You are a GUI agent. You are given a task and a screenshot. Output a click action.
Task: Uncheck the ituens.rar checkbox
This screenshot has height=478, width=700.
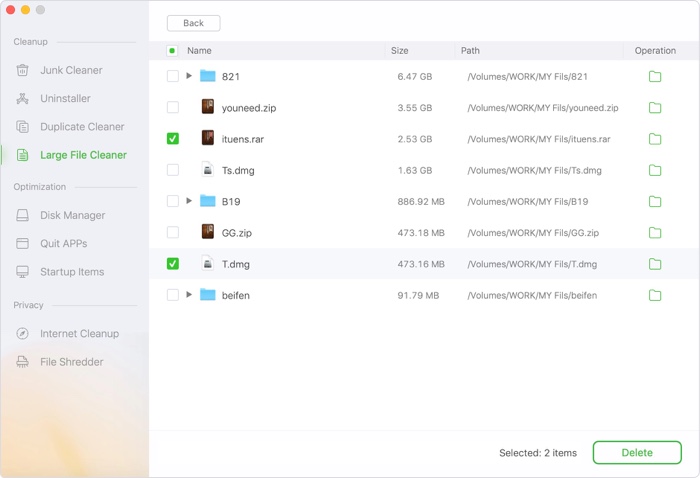coord(173,139)
